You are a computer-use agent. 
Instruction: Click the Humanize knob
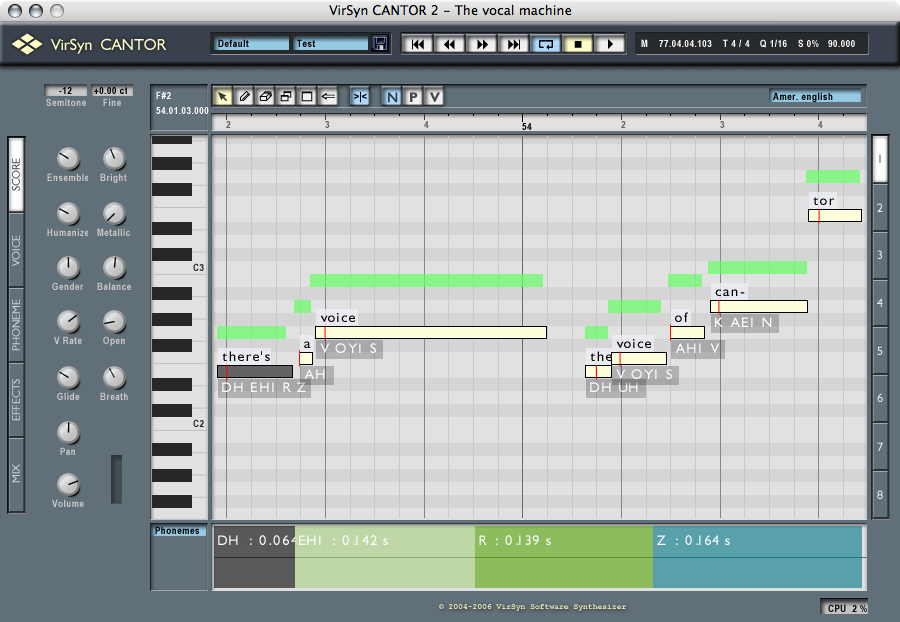[x=68, y=214]
